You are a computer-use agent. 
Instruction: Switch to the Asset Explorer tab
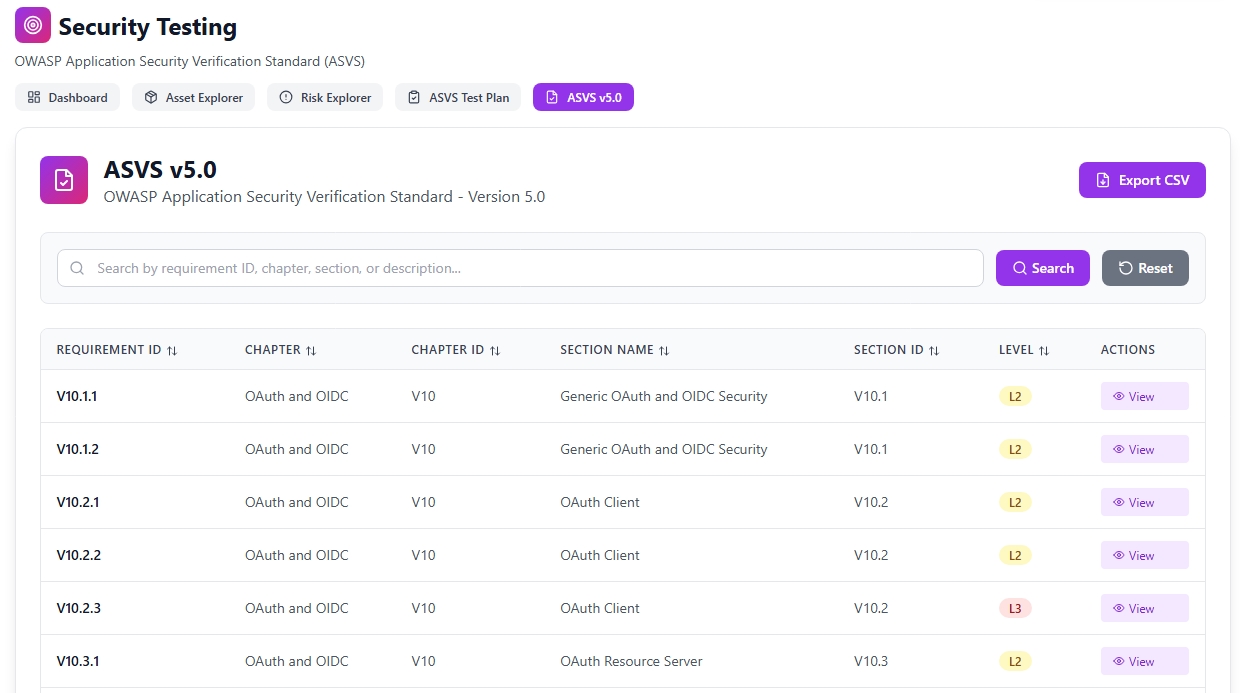tap(194, 97)
